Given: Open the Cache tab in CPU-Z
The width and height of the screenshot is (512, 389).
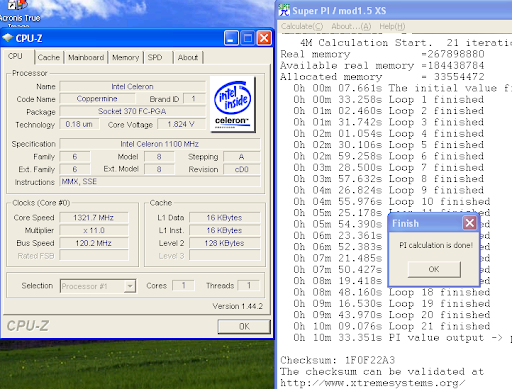Looking at the screenshot, I should 48,57.
